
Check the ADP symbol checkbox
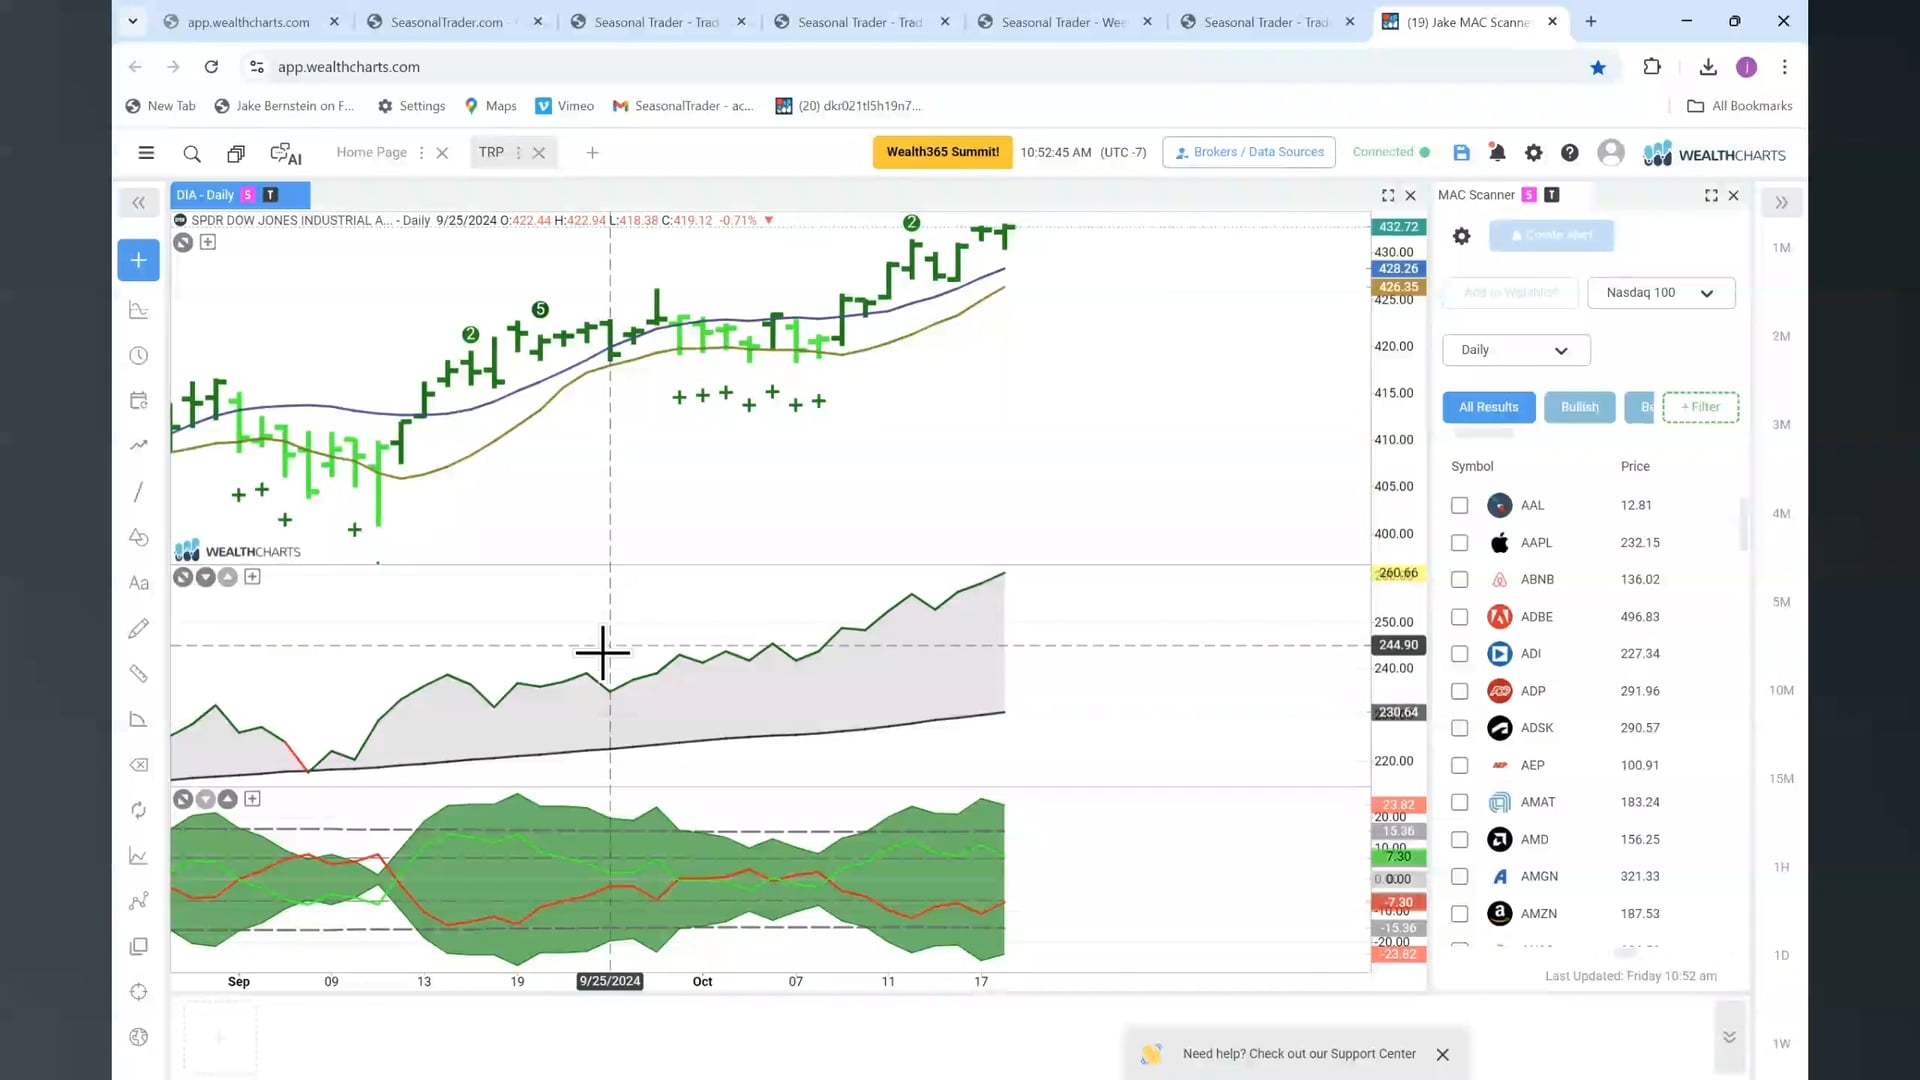click(x=1460, y=691)
